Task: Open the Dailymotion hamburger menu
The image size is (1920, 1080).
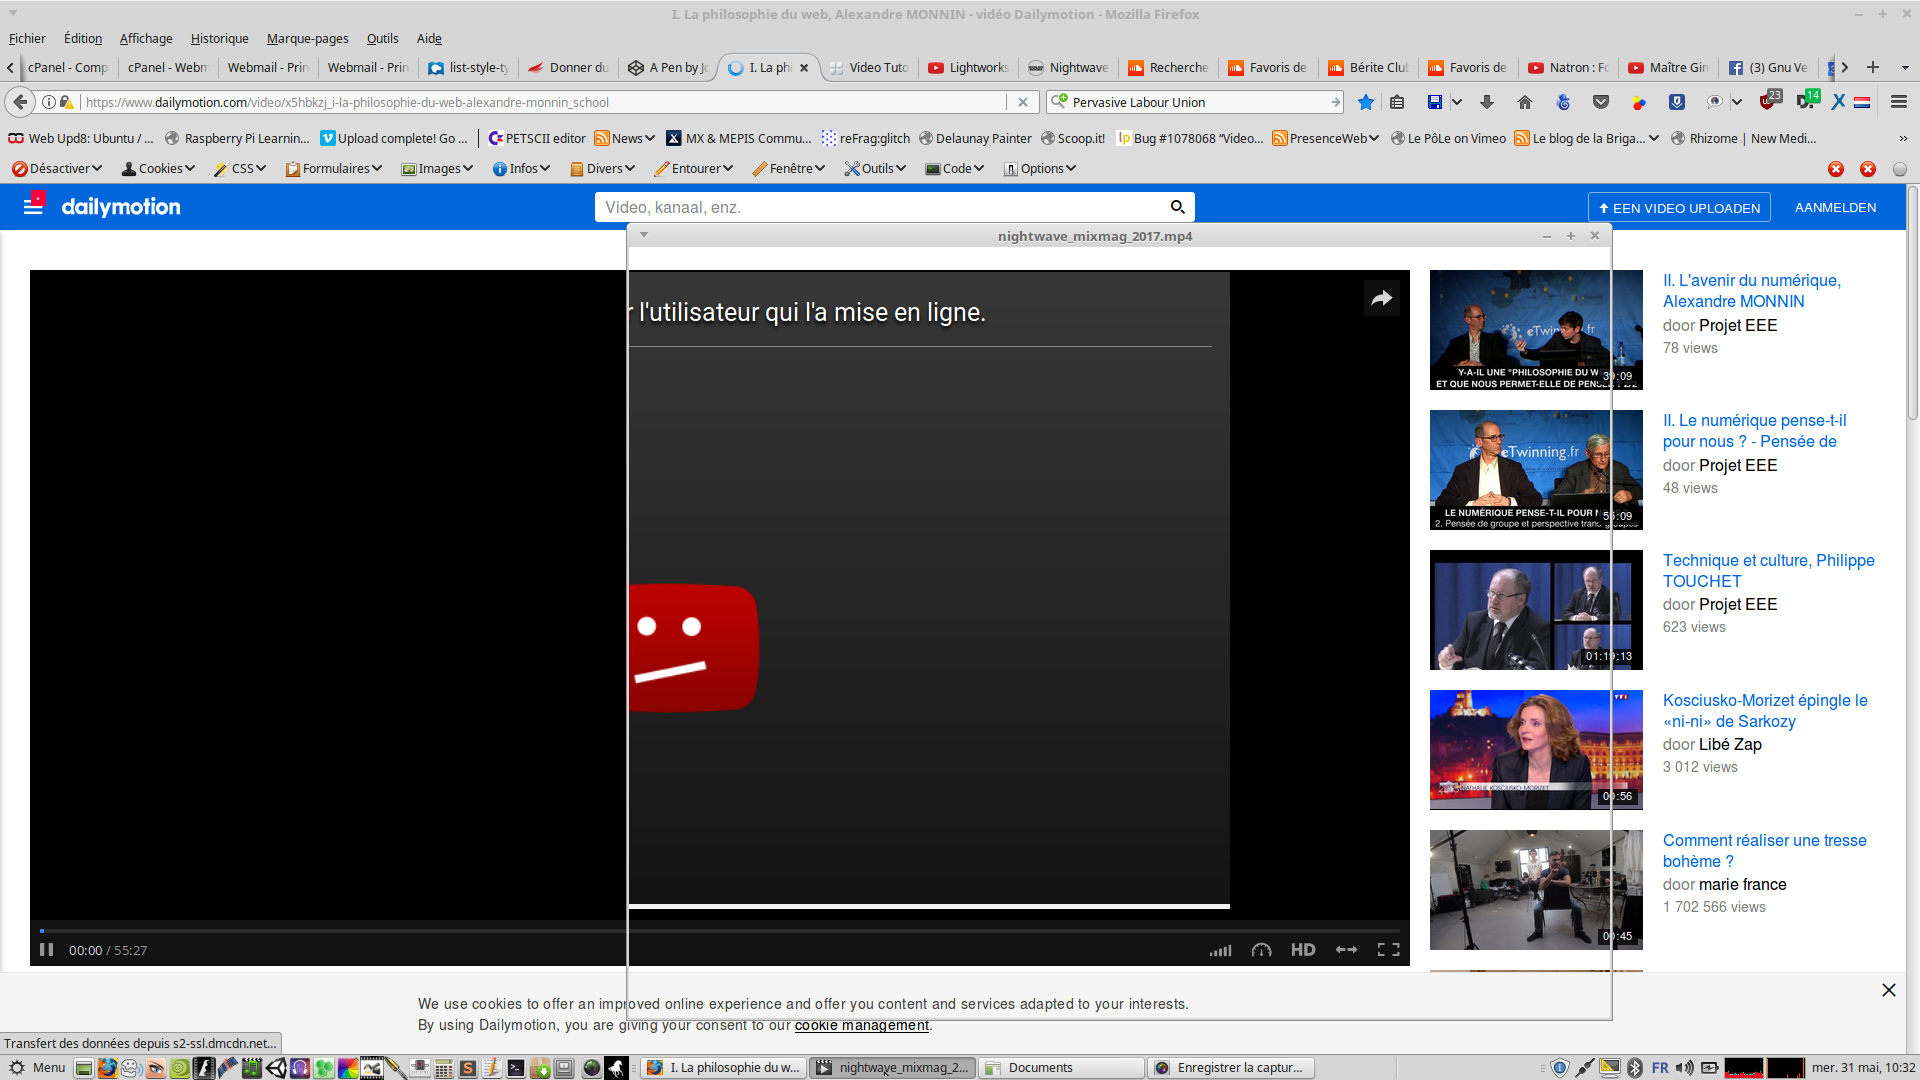Action: coord(33,207)
